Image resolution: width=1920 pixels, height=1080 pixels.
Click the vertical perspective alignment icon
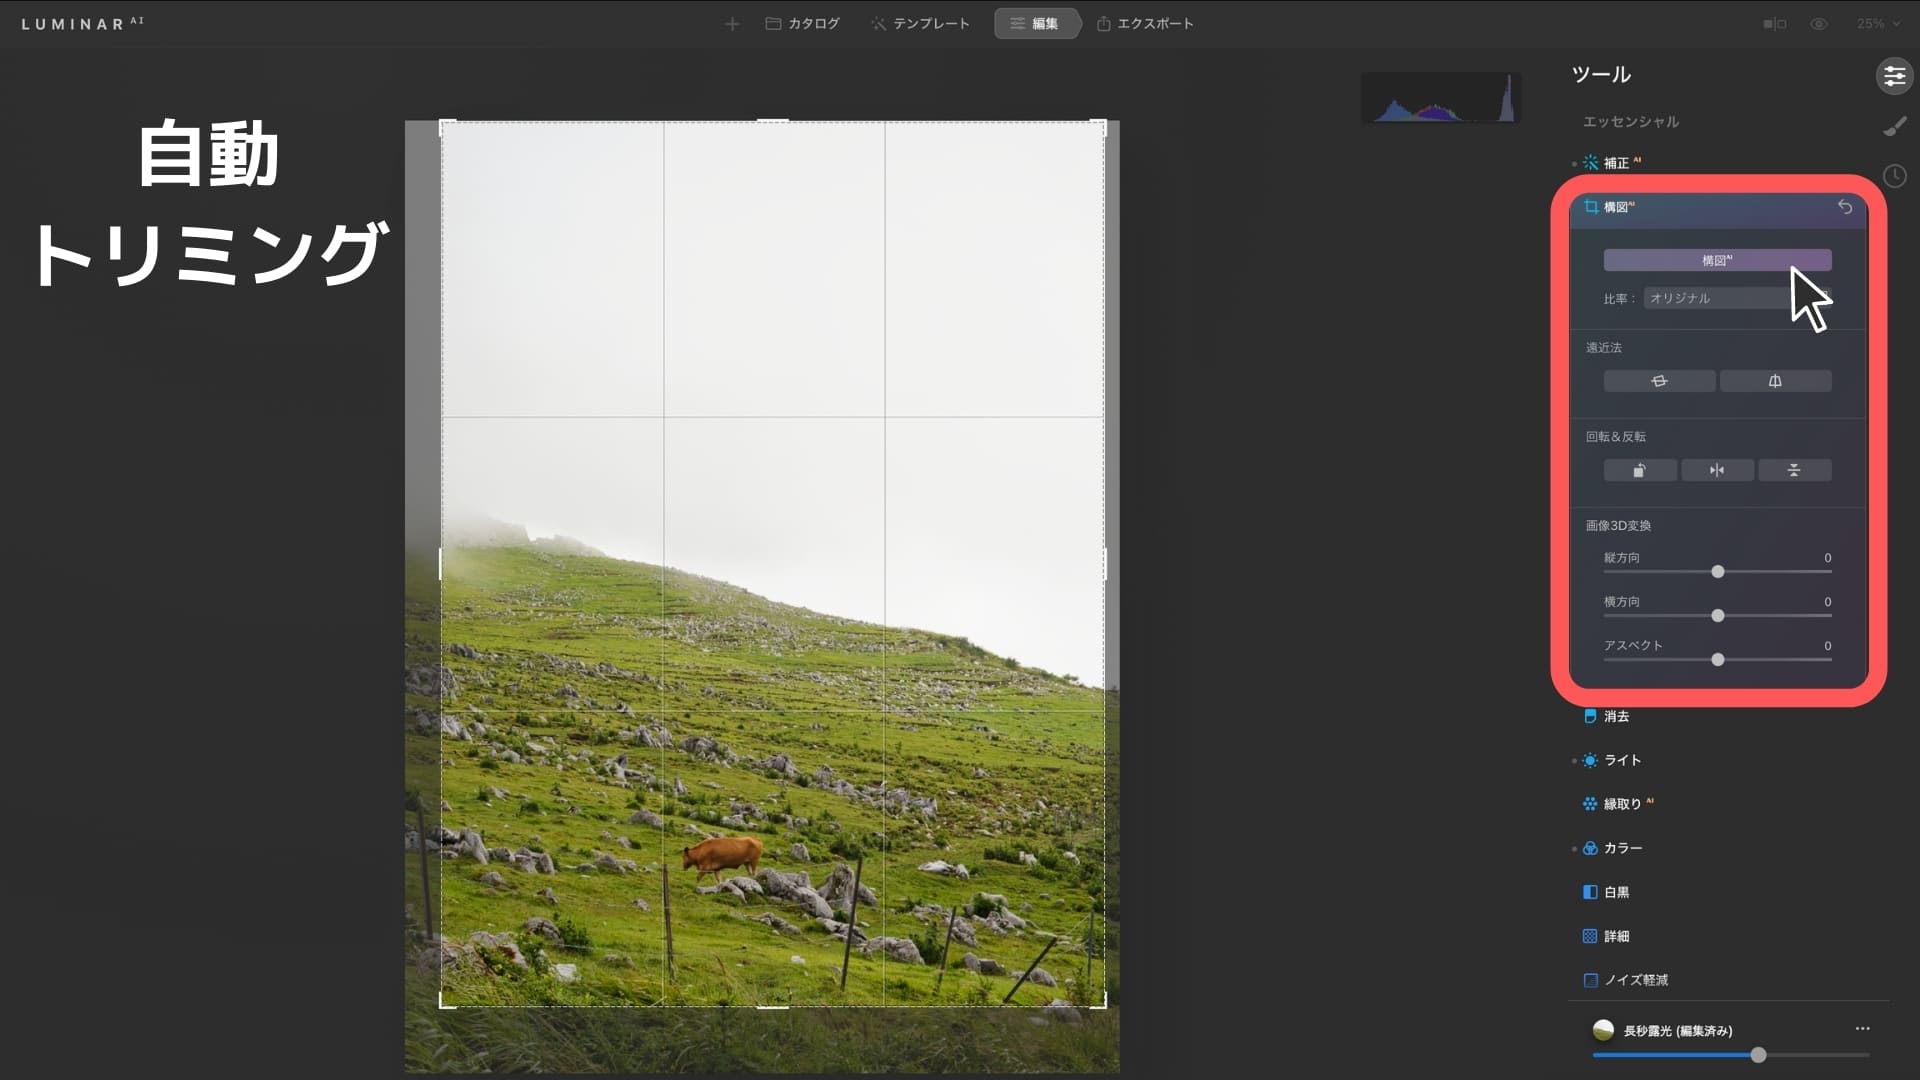click(x=1775, y=381)
